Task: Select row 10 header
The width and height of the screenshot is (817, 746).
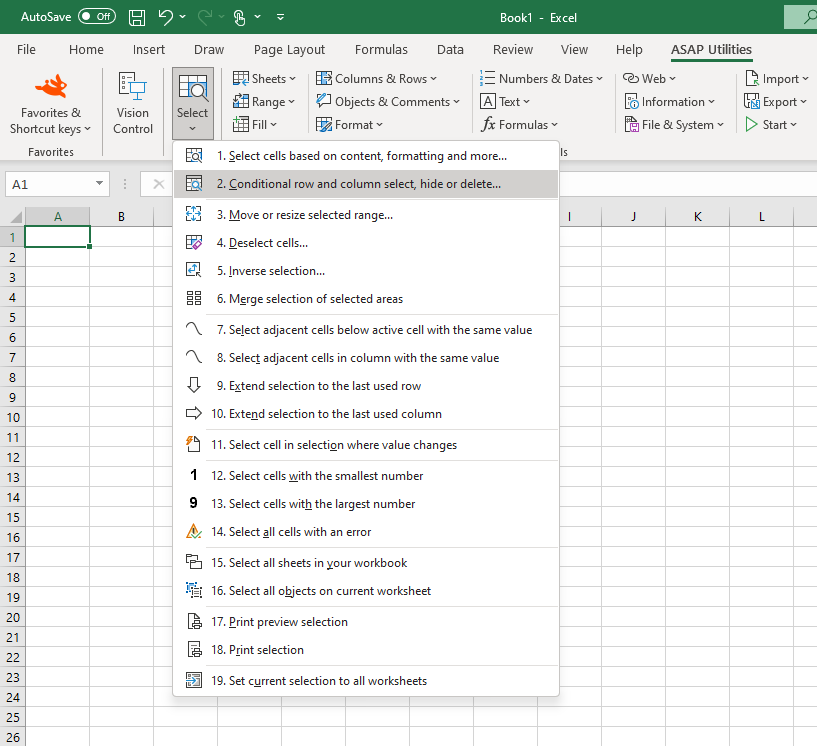Action: 13,417
